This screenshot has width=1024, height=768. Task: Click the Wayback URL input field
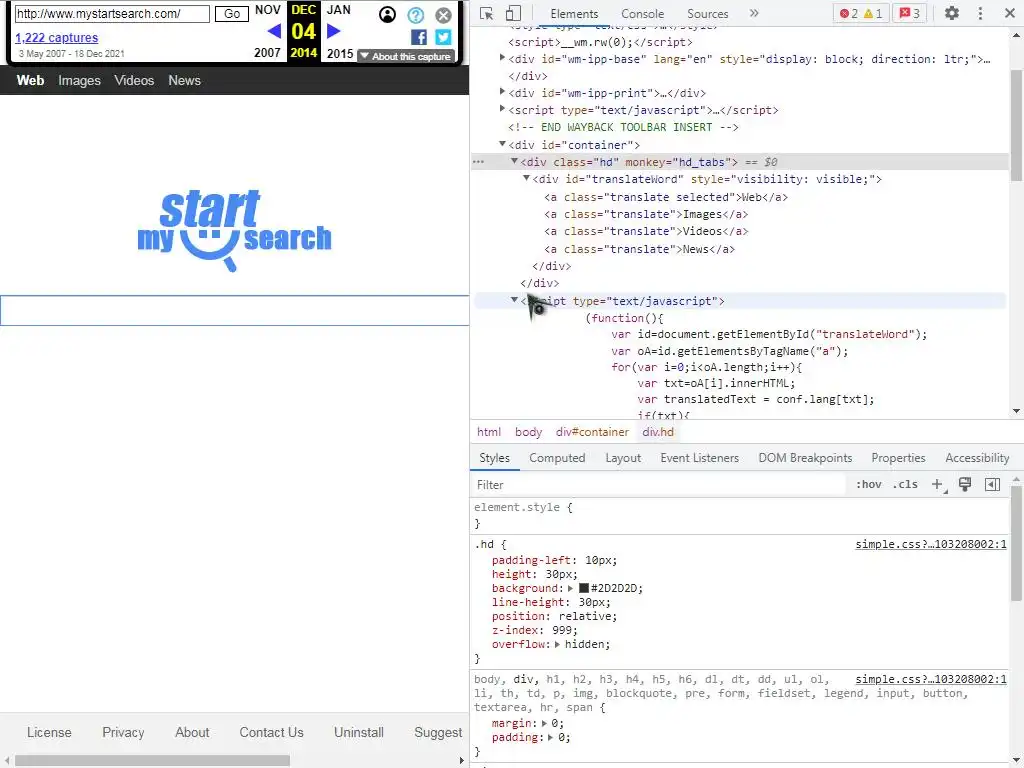112,14
